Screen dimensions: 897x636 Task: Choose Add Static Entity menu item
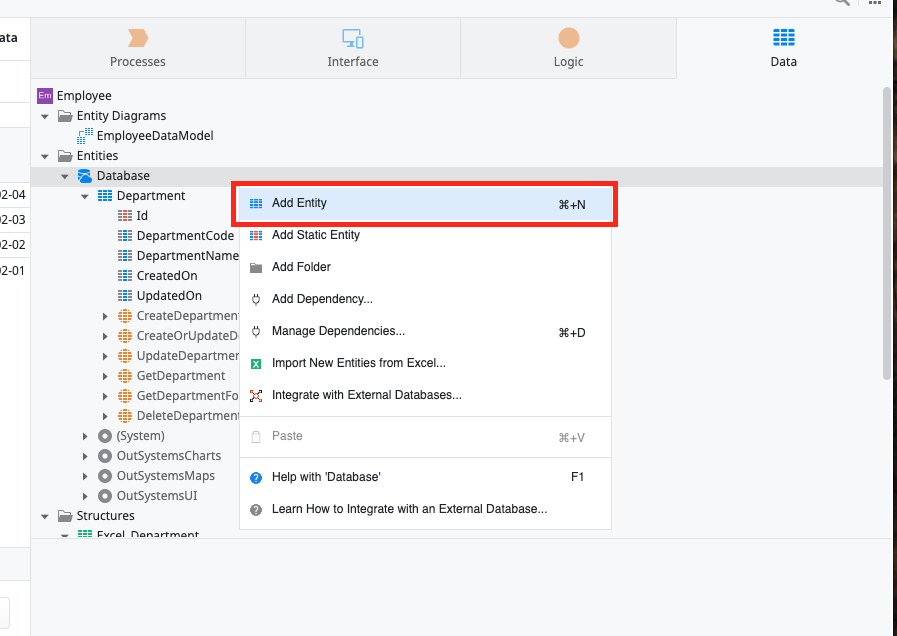click(424, 235)
